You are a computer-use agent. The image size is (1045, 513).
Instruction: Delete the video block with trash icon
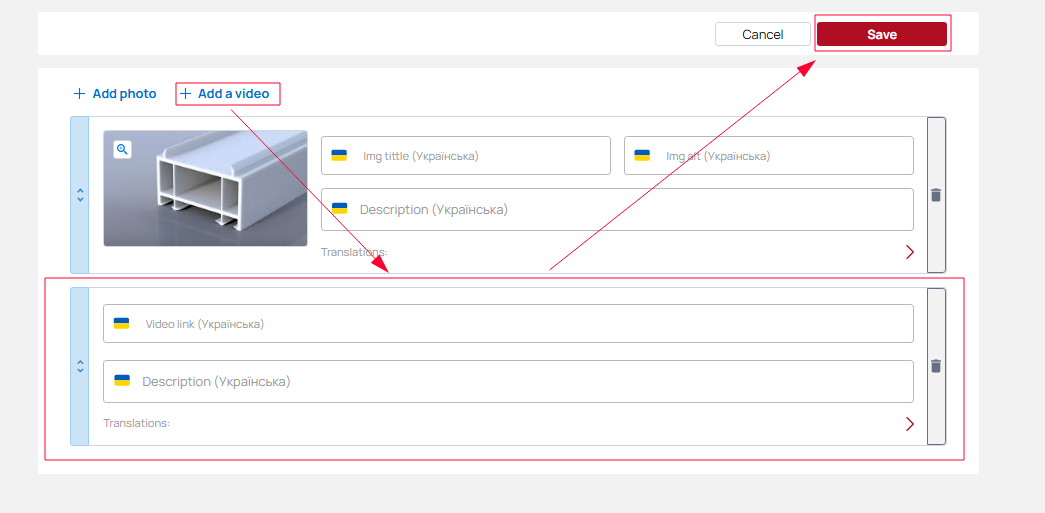tap(936, 366)
